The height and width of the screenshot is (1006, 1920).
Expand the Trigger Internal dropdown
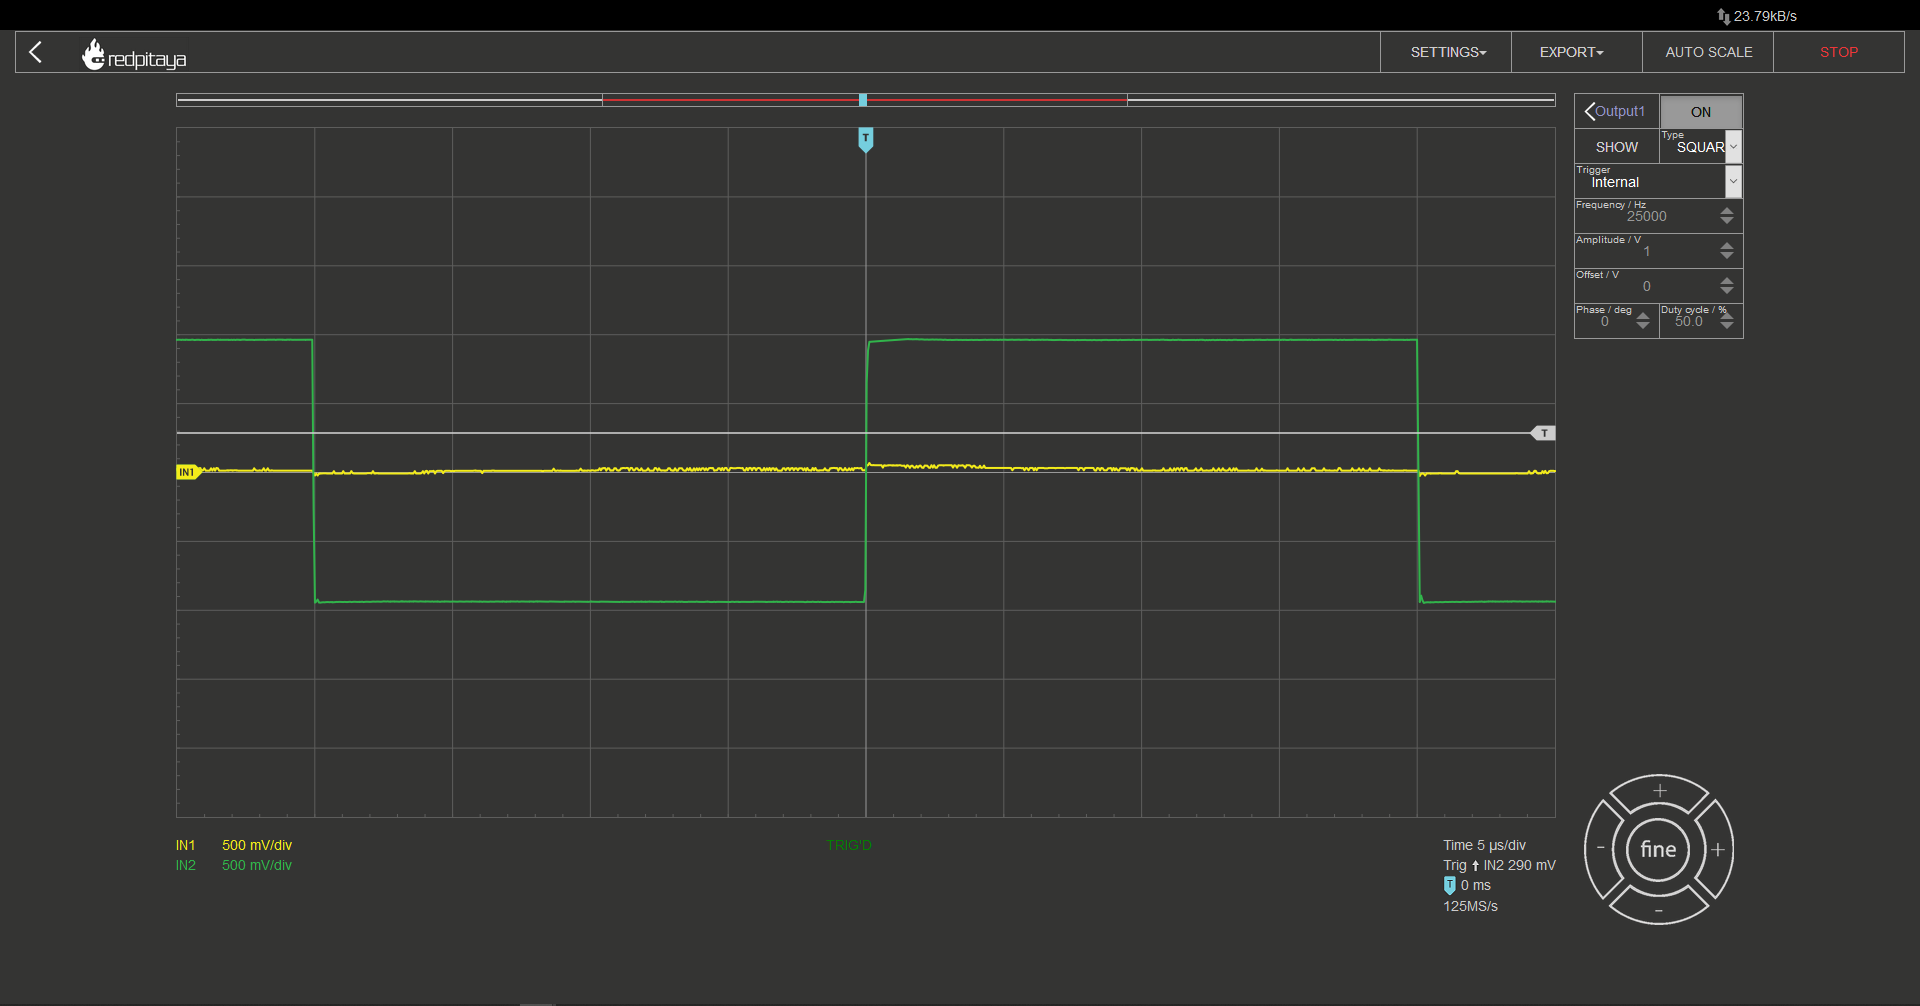1659,181
